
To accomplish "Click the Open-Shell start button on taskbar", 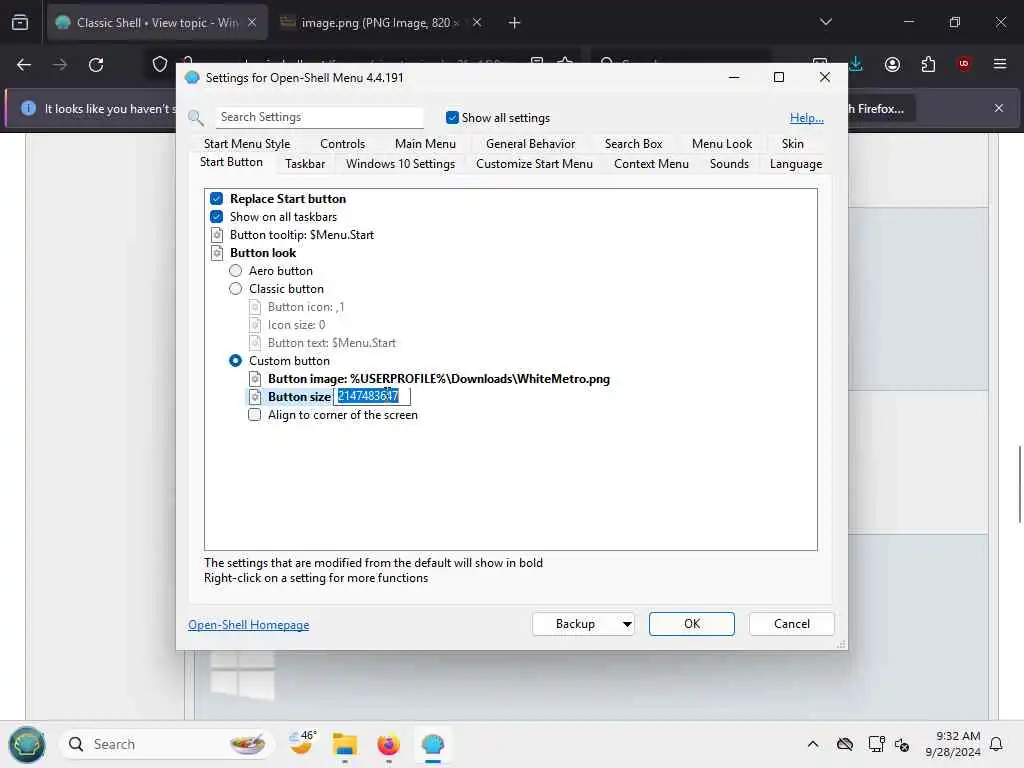I will click(x=27, y=744).
